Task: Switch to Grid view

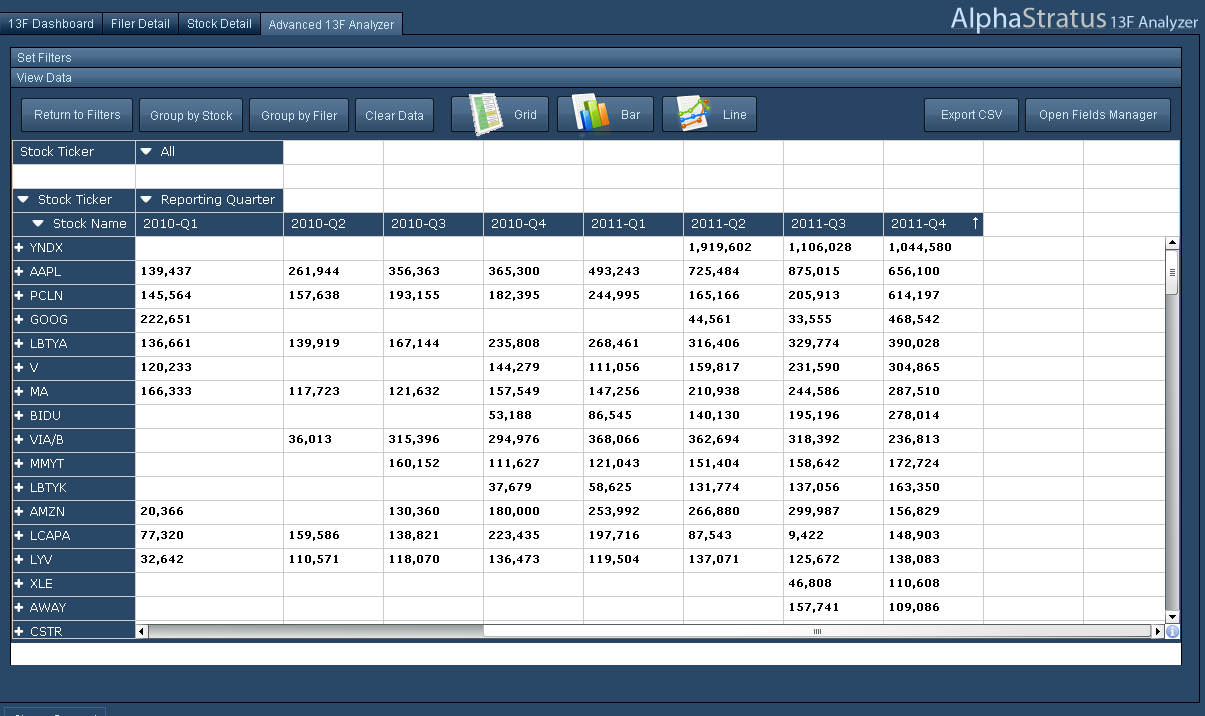Action: (499, 115)
